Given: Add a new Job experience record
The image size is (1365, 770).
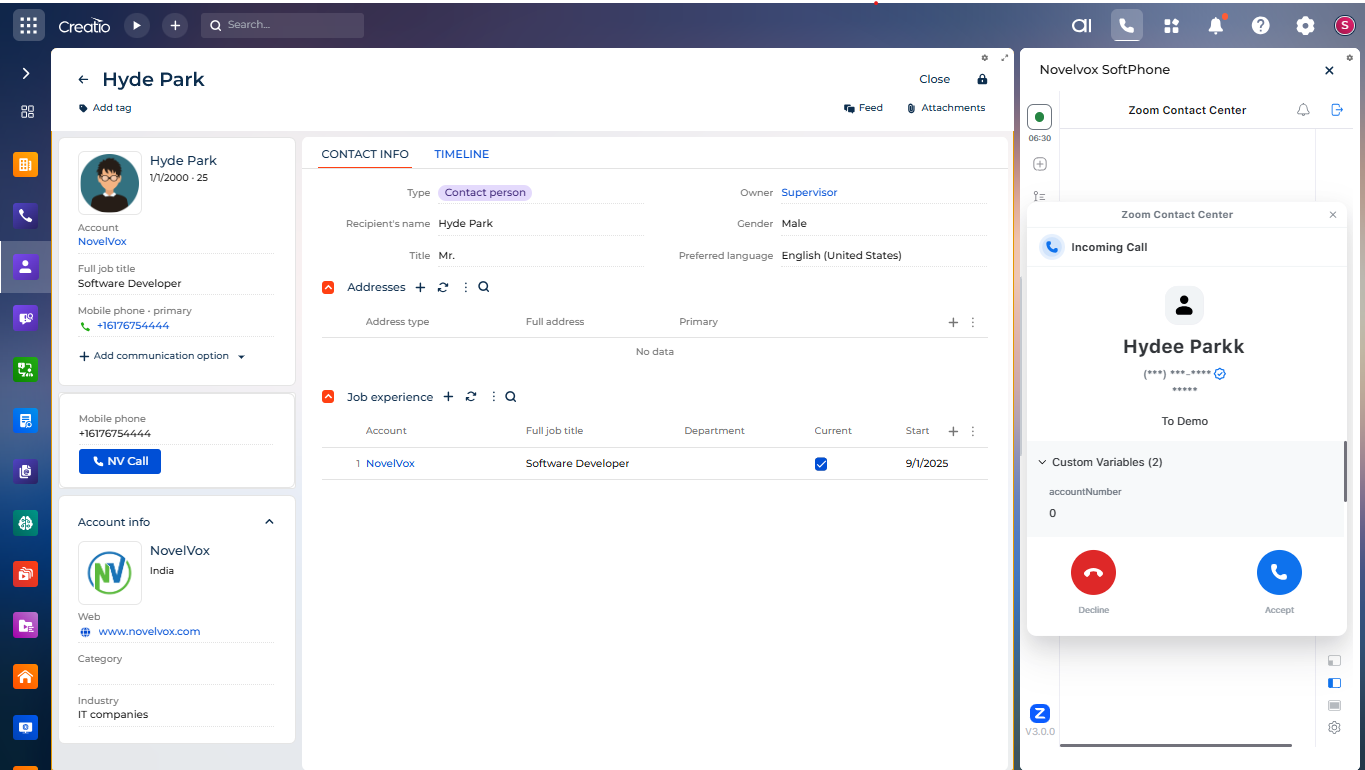Looking at the screenshot, I should point(448,397).
